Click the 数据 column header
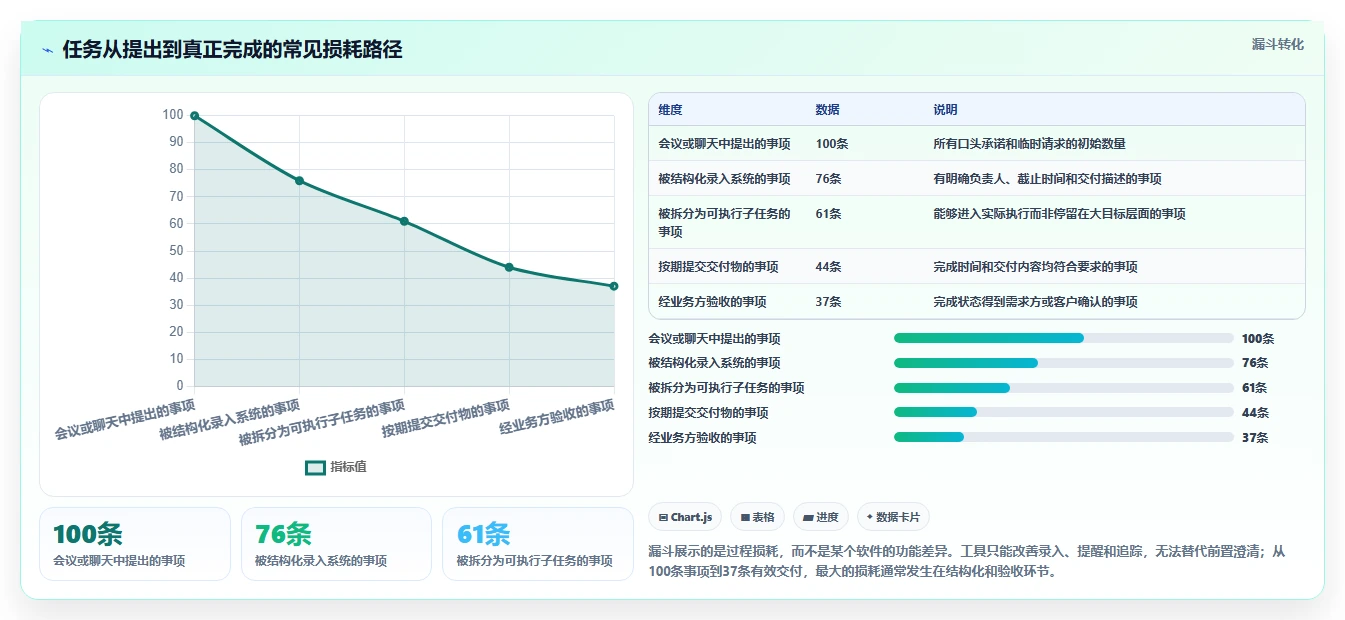This screenshot has width=1345, height=620. (827, 109)
